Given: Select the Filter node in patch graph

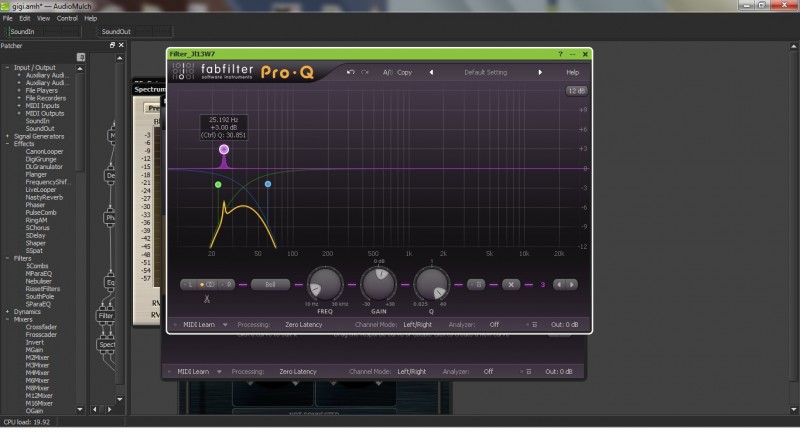Looking at the screenshot, I should tap(106, 316).
